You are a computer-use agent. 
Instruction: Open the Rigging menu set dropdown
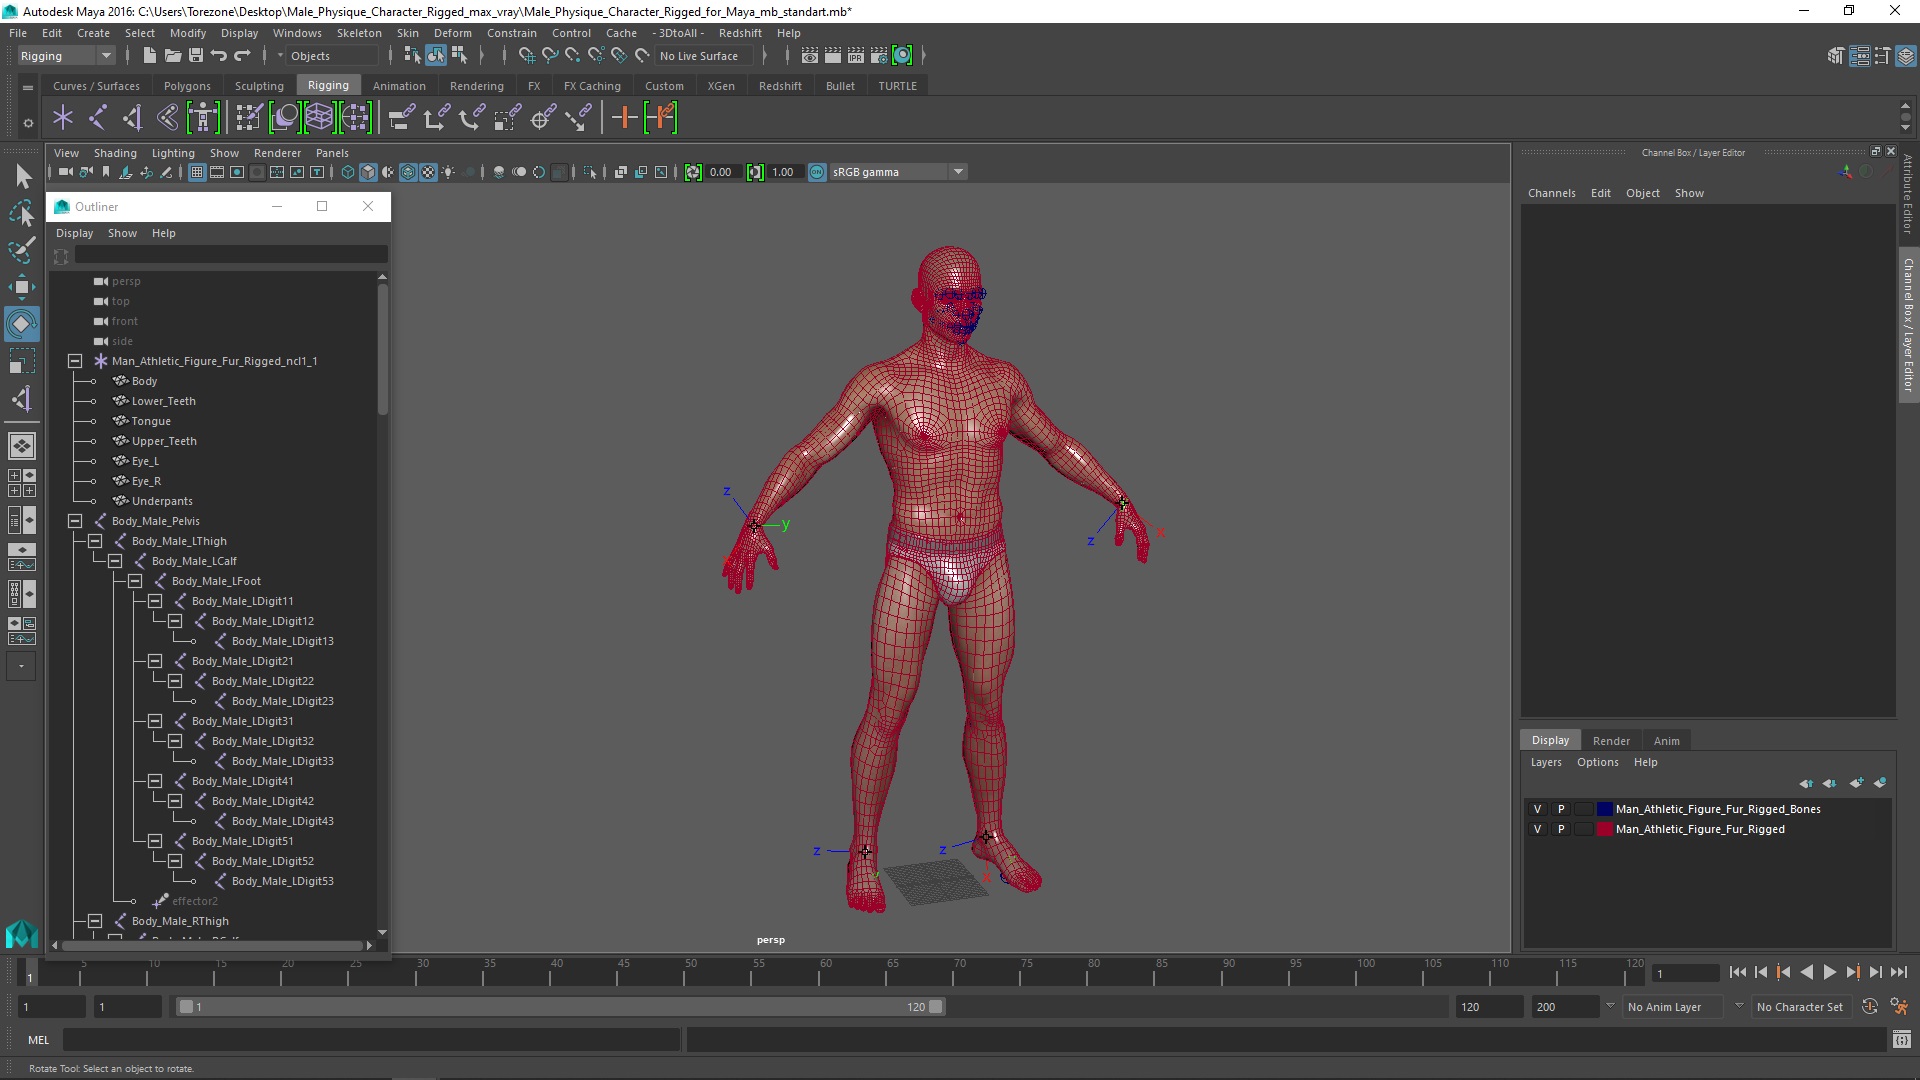pyautogui.click(x=66, y=56)
